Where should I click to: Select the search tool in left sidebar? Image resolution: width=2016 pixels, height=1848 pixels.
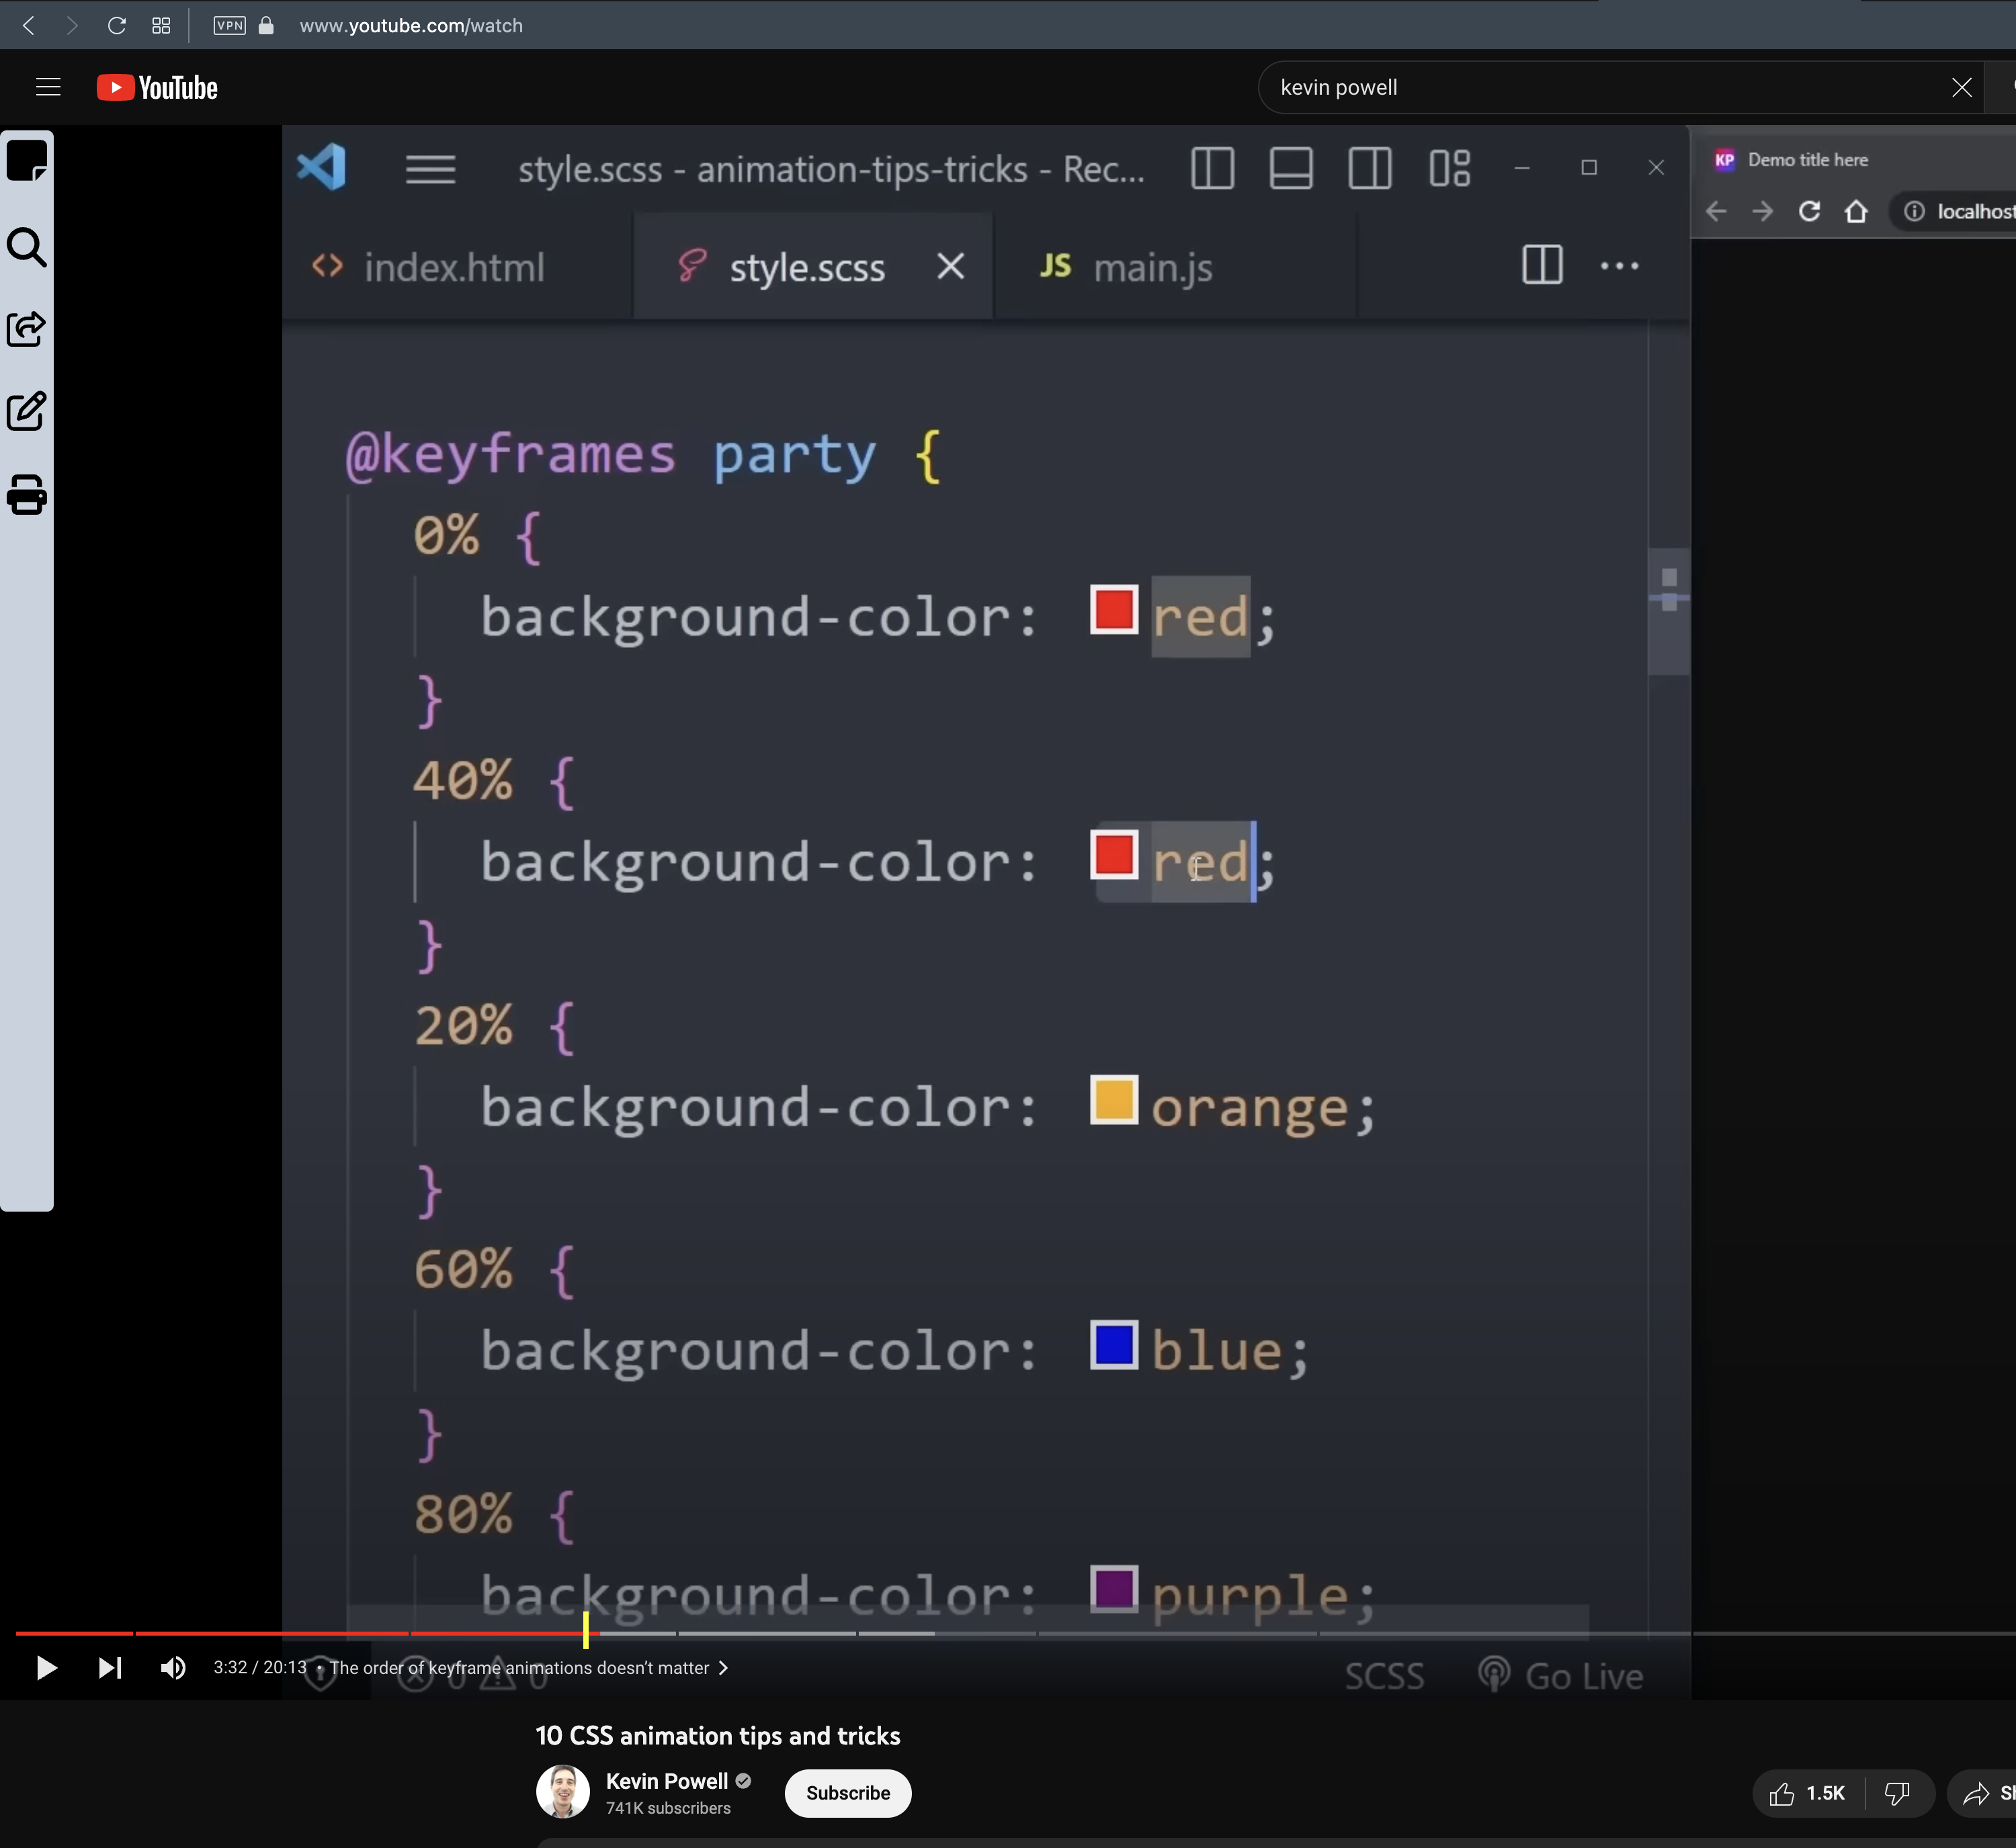pyautogui.click(x=26, y=247)
